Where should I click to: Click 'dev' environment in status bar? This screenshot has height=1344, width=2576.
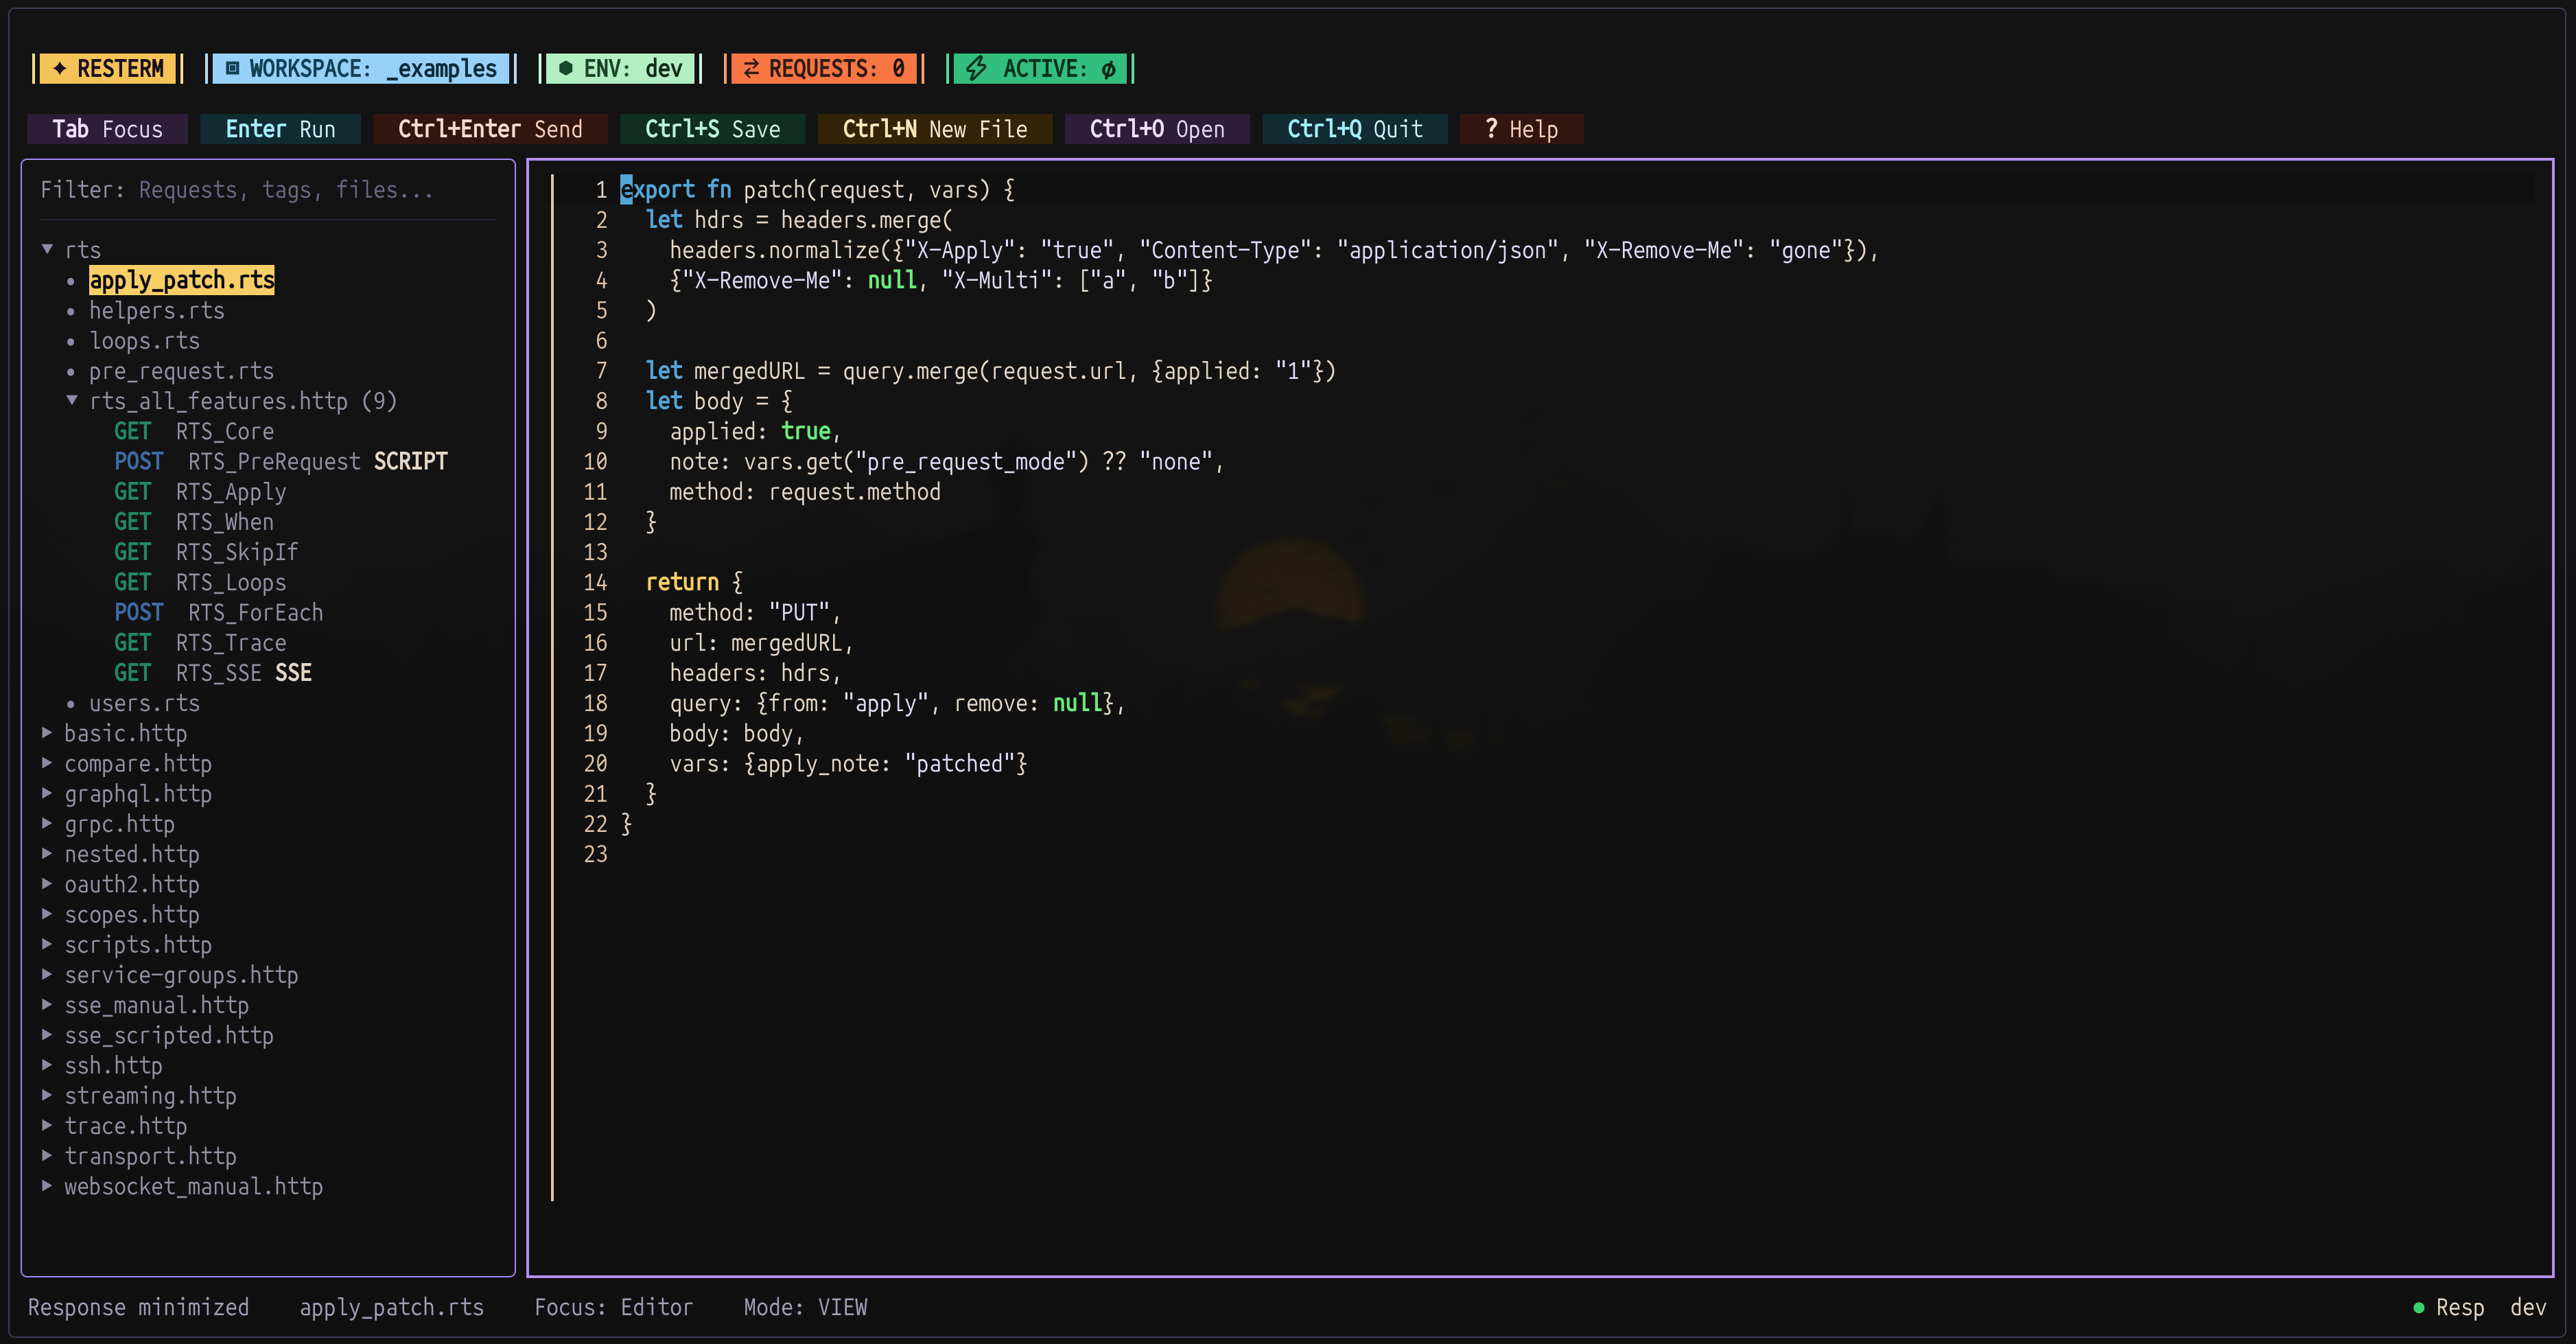tap(2528, 1307)
